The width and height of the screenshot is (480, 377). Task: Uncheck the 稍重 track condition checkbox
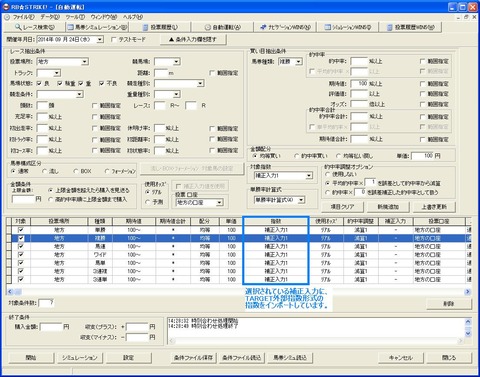point(60,83)
